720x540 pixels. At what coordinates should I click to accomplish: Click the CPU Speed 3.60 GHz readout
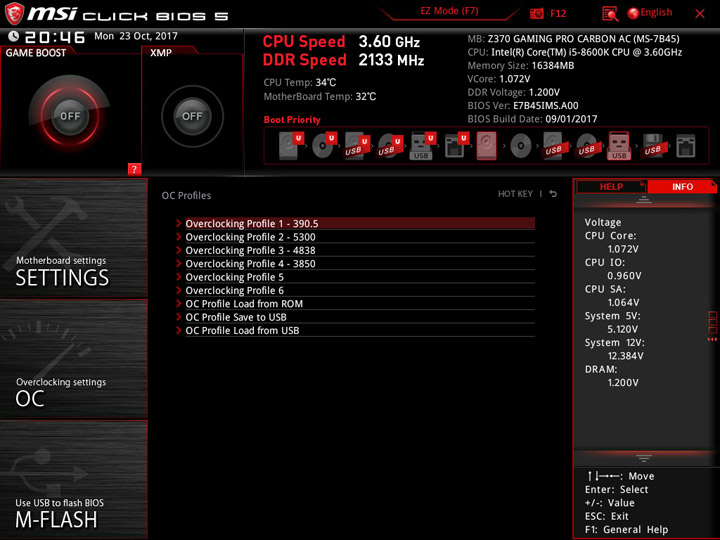coord(341,42)
